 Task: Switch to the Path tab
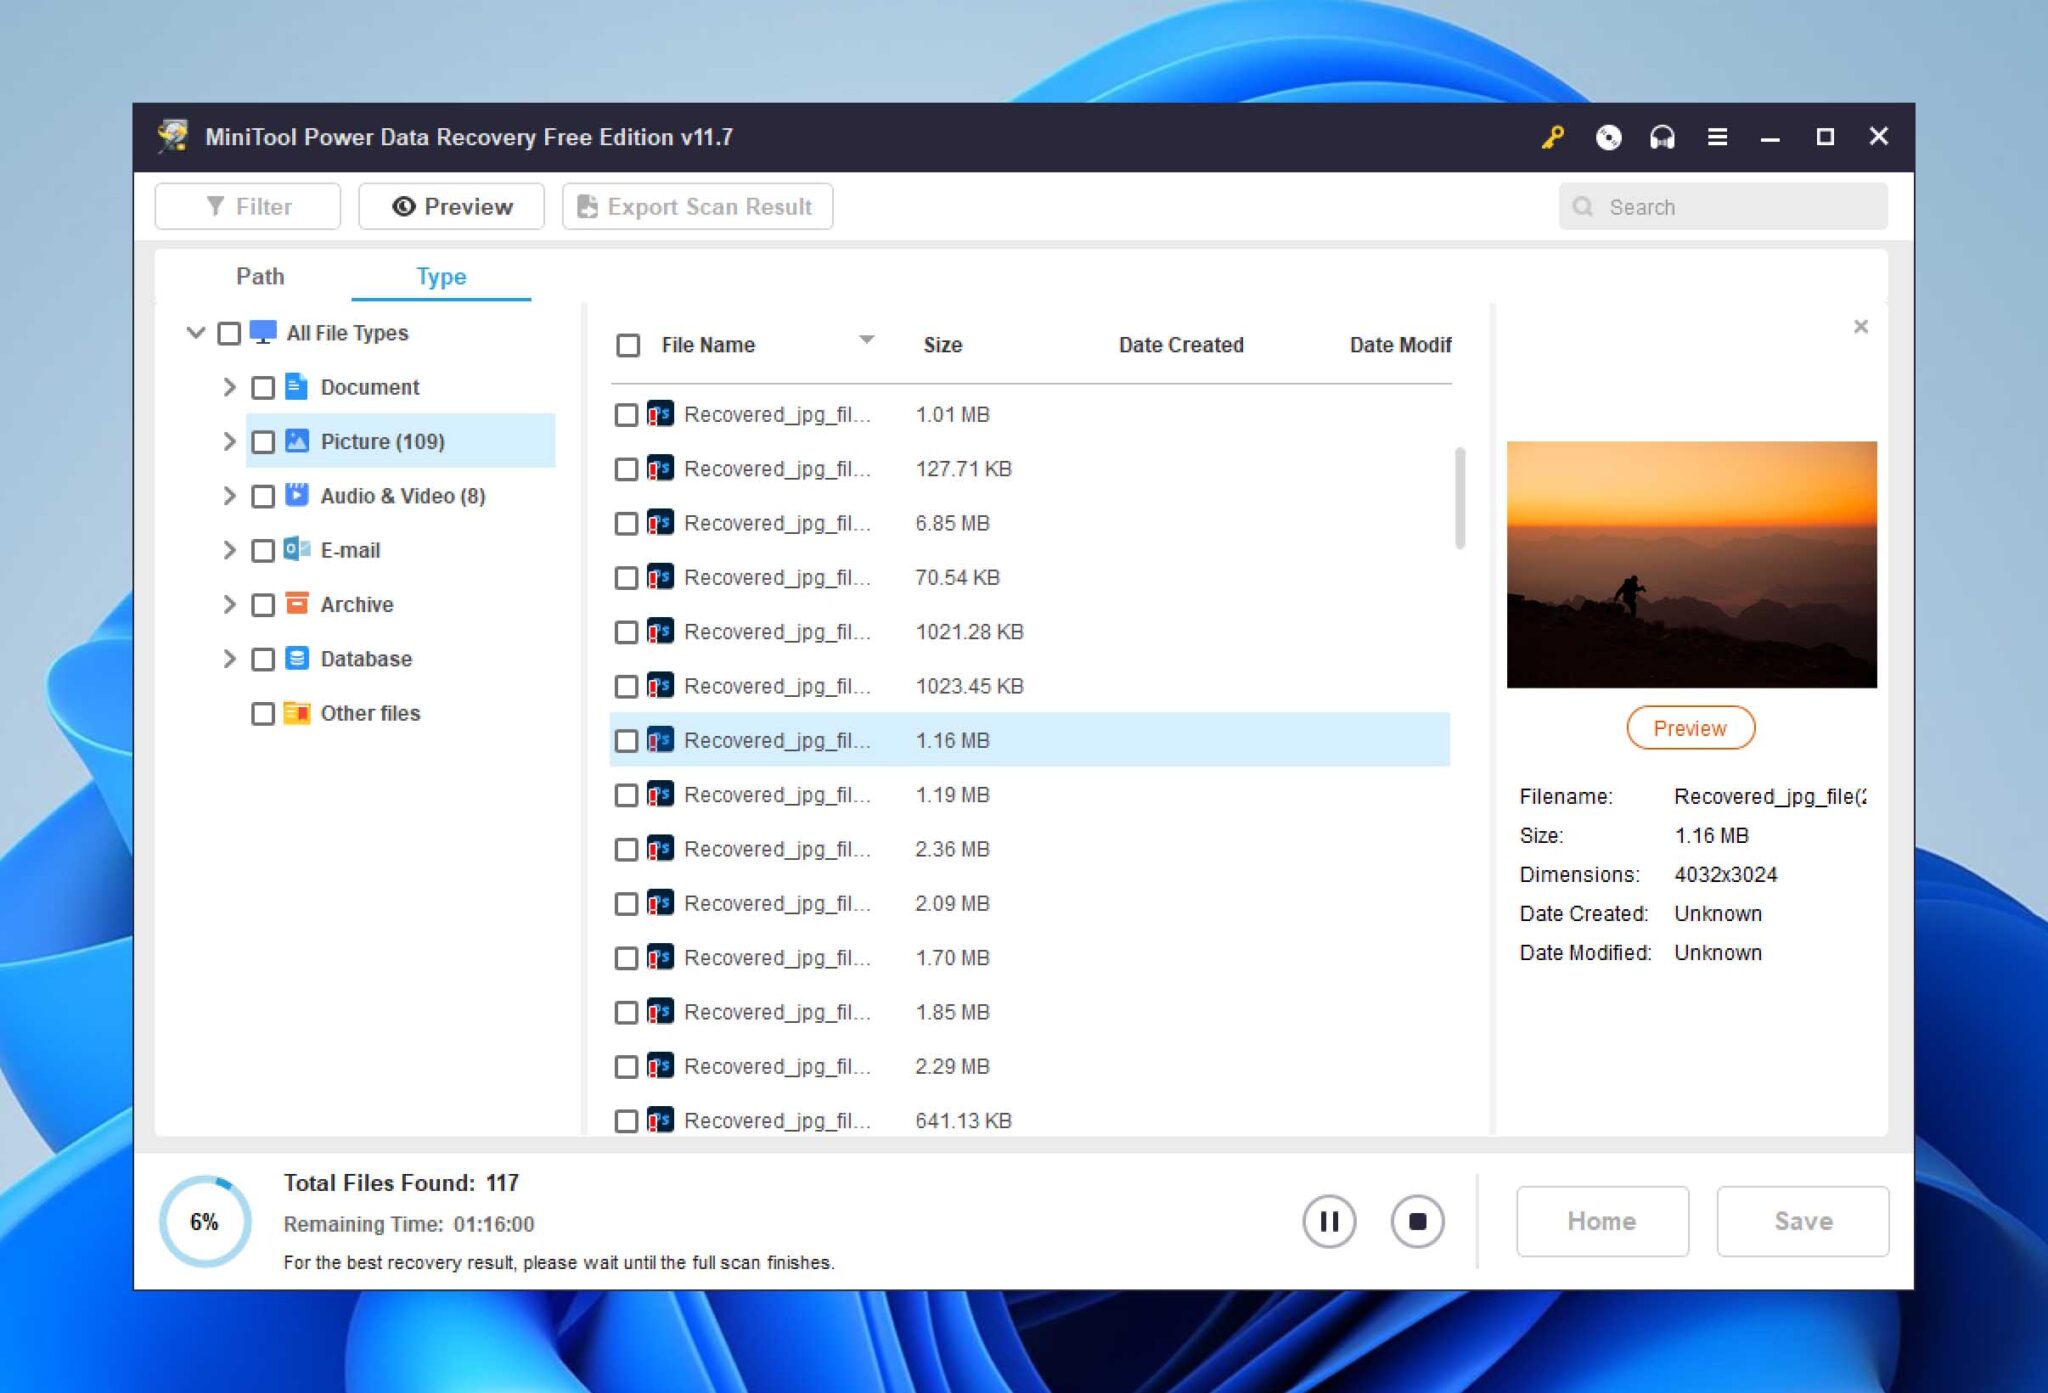[x=260, y=276]
